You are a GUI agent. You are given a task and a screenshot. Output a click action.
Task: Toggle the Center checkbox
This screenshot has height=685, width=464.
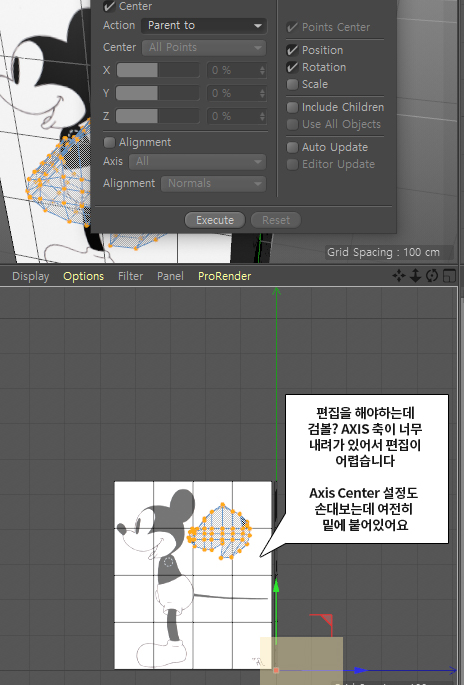pyautogui.click(x=109, y=6)
